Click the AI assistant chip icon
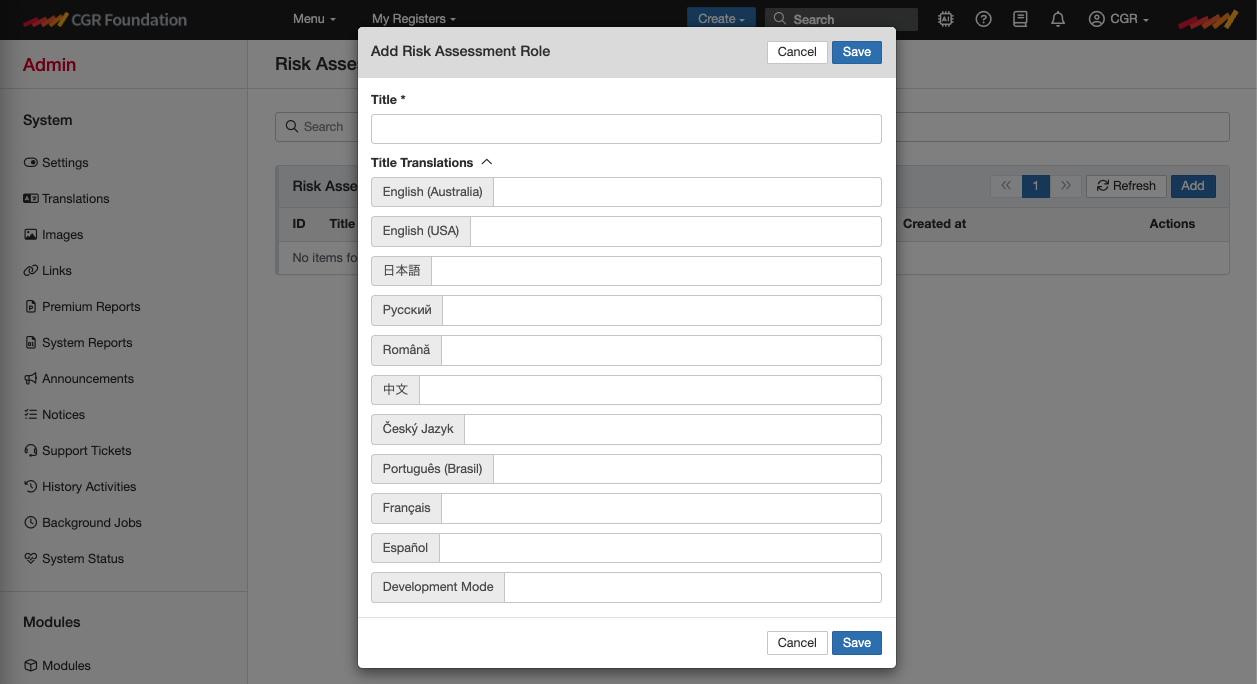This screenshot has height=684, width=1257. pos(945,18)
